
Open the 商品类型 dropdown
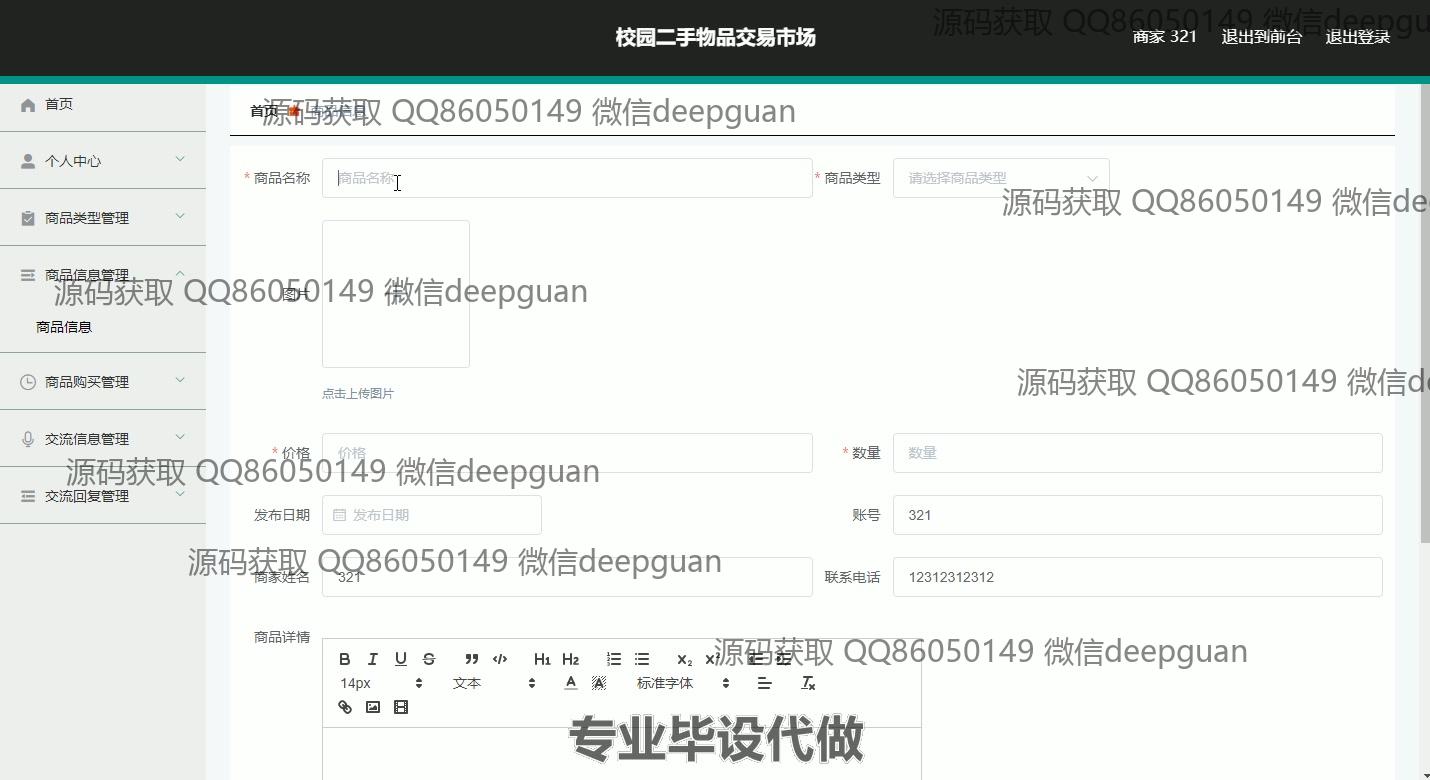pos(1000,178)
